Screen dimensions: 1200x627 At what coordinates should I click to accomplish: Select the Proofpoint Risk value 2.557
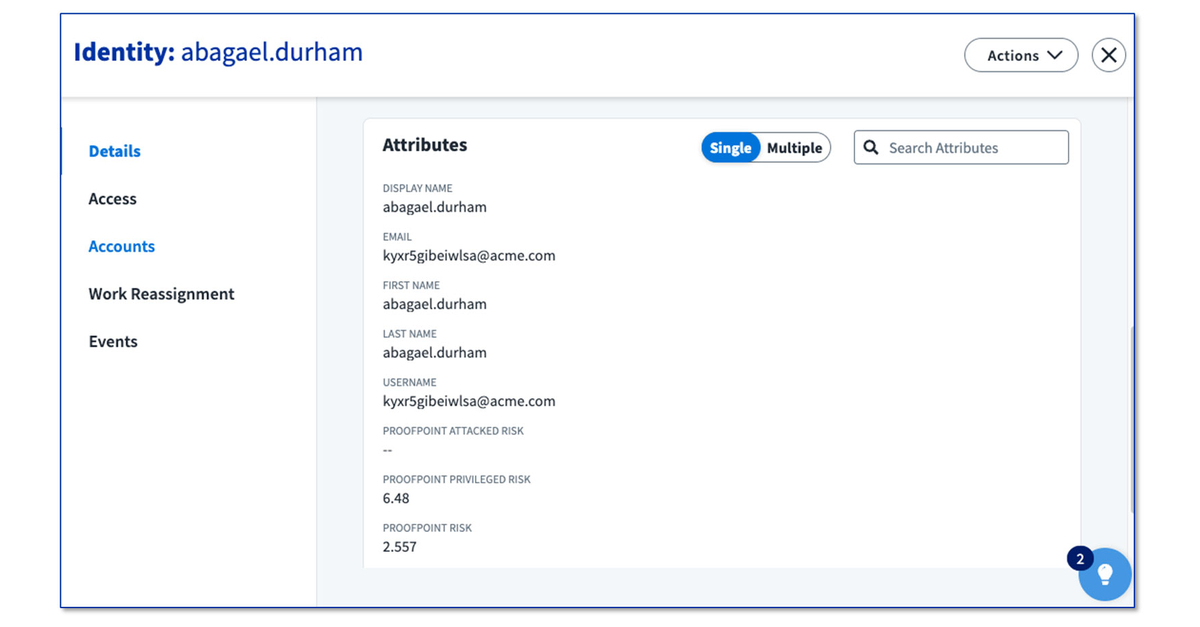(x=400, y=547)
